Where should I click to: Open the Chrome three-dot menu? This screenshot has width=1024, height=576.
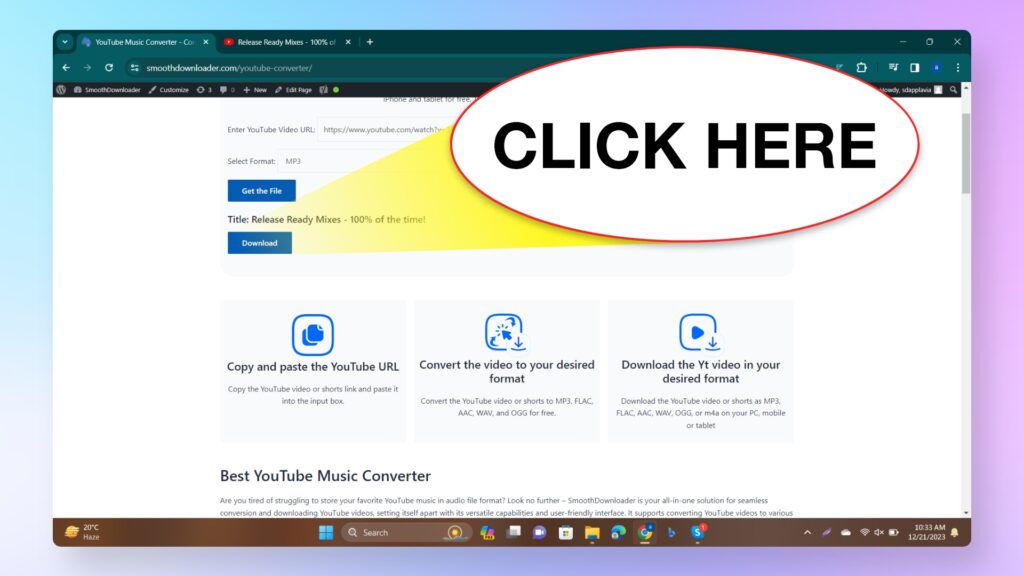[x=958, y=67]
